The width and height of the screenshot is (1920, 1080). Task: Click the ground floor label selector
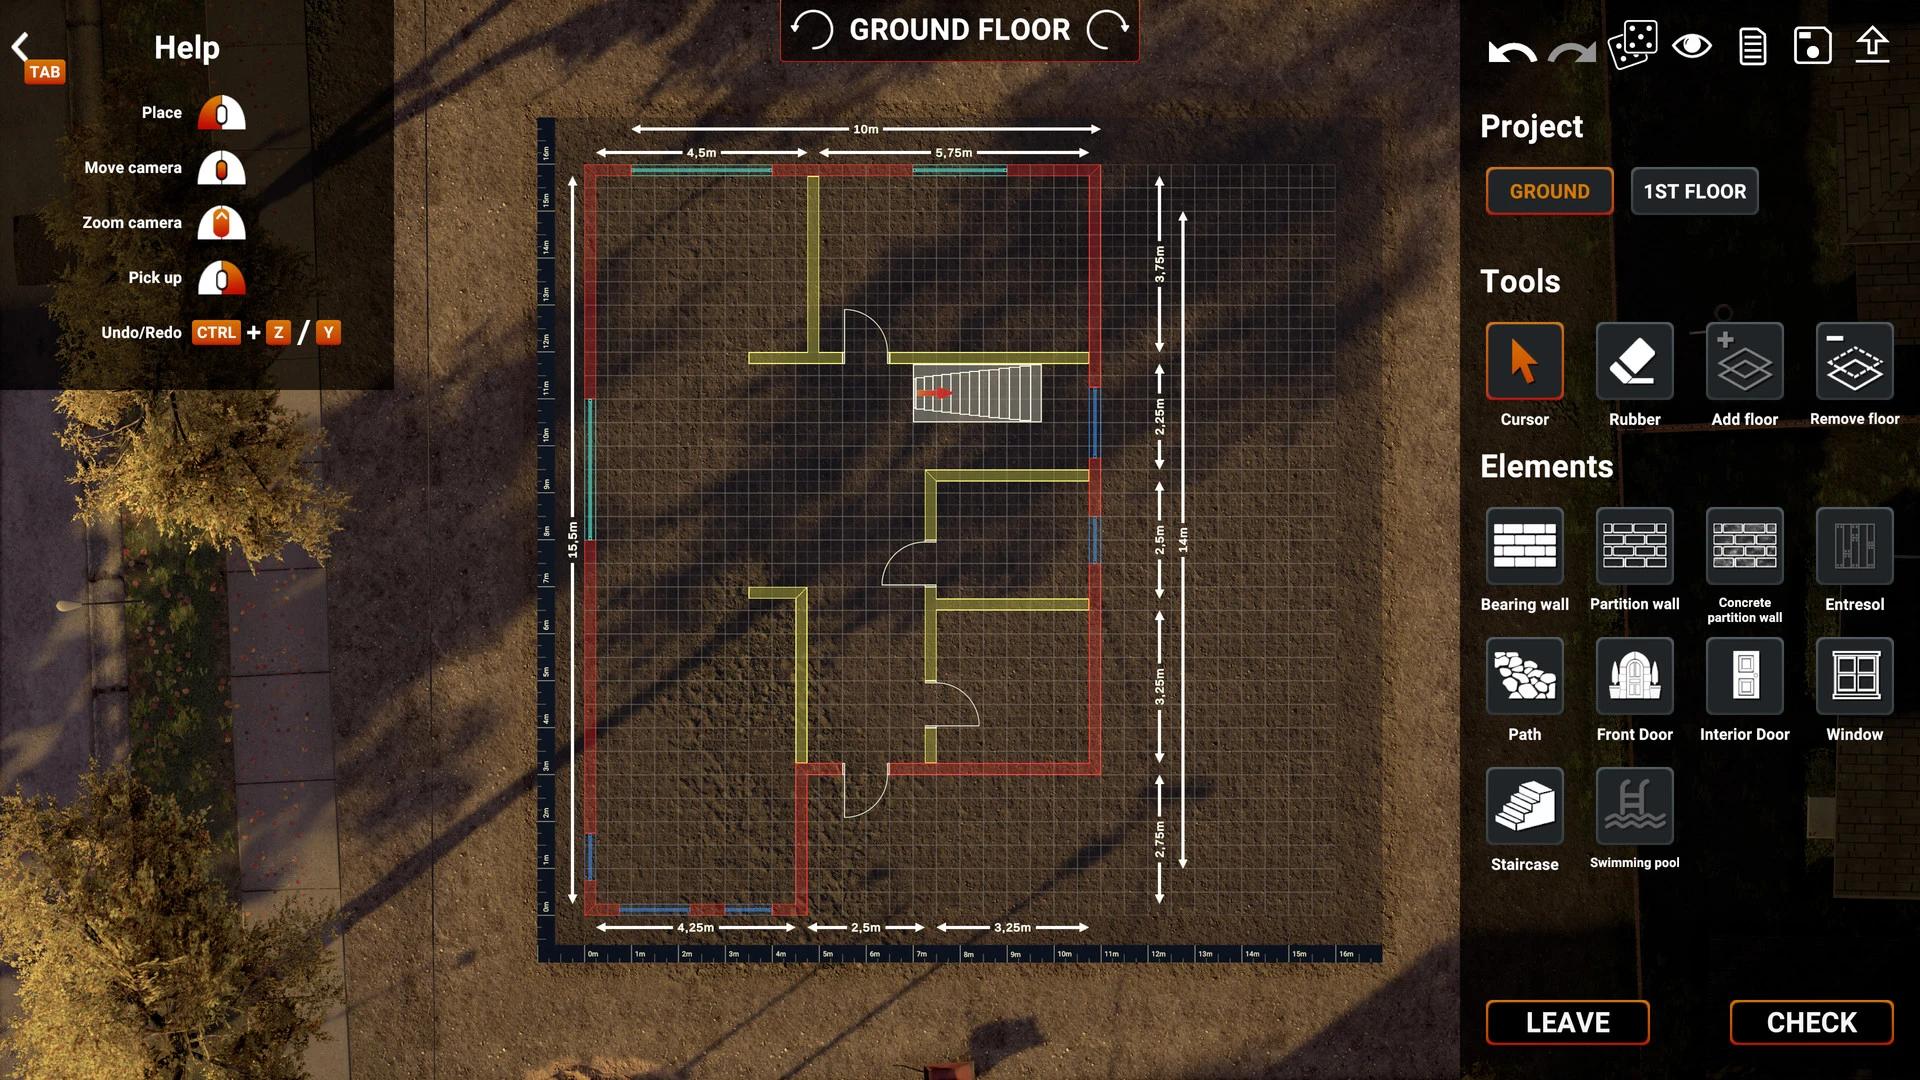coord(1549,191)
